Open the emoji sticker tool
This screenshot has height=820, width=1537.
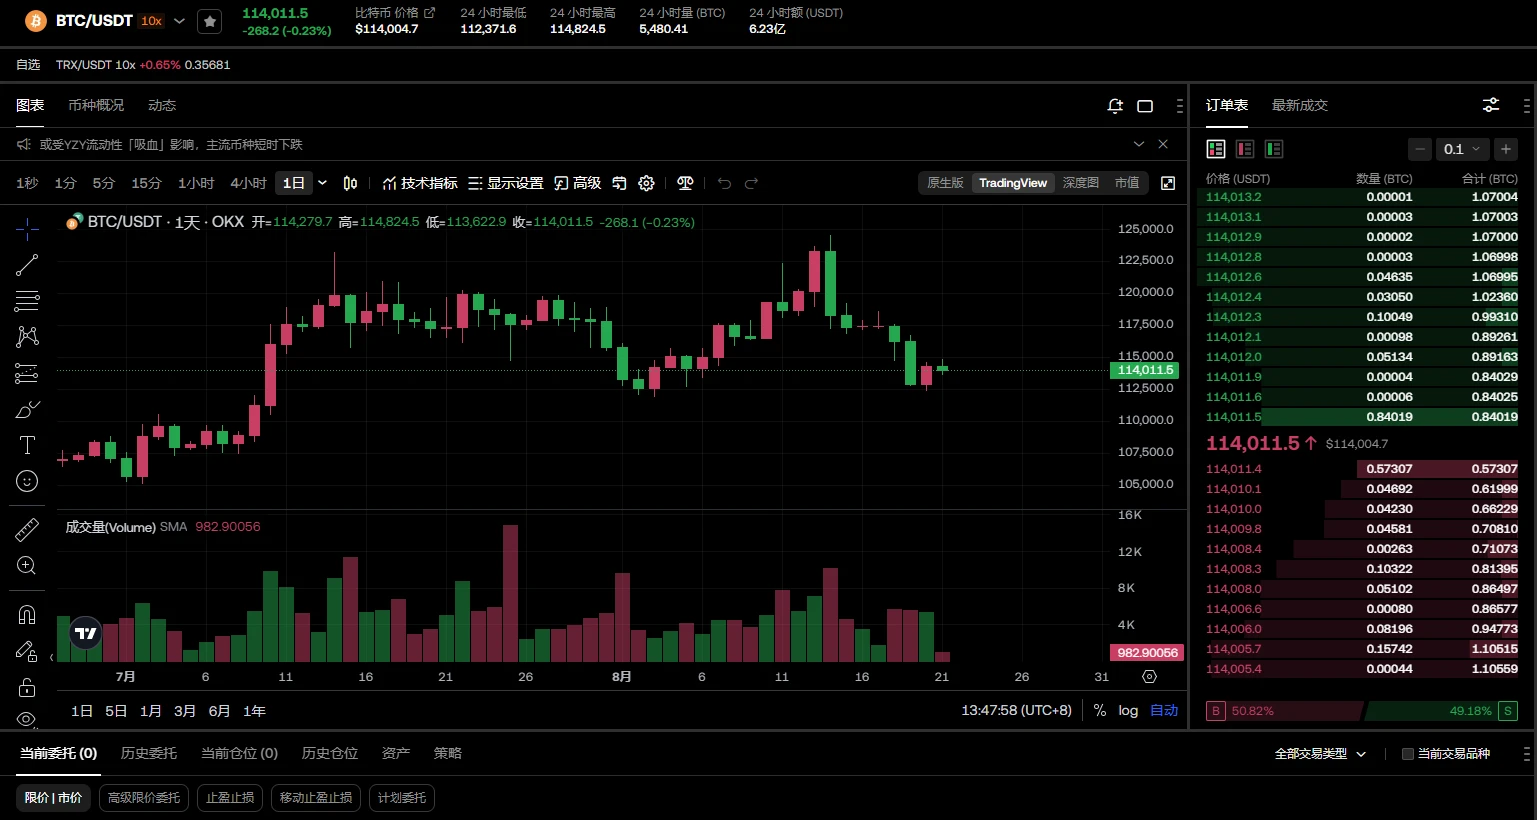[27, 481]
